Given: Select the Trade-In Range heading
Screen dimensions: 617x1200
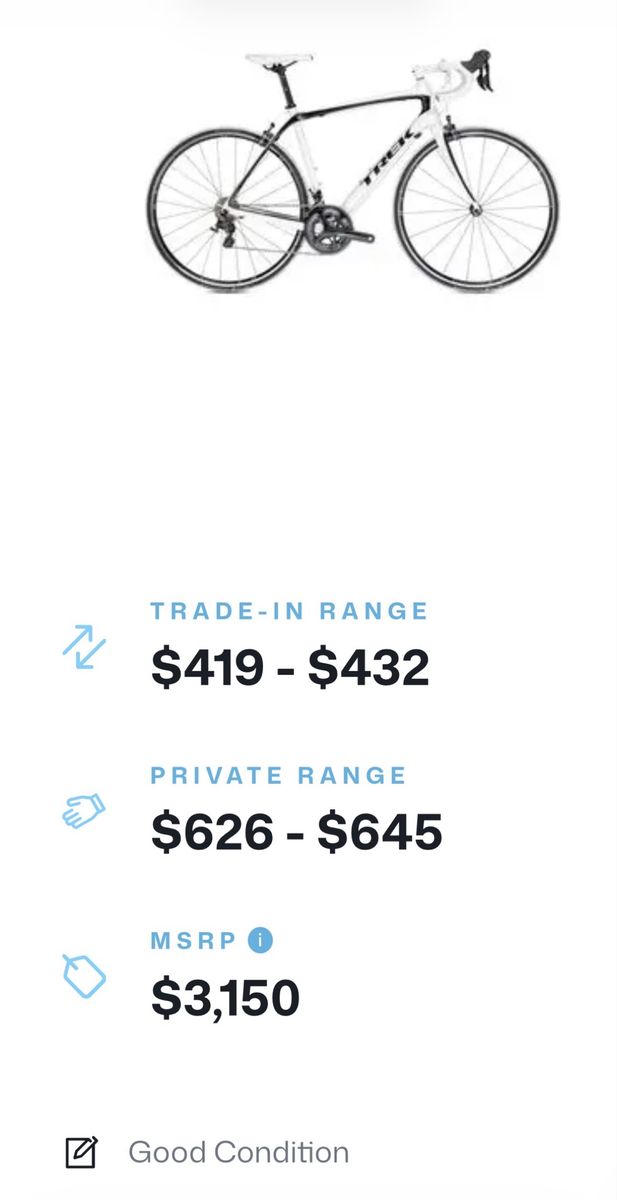Looking at the screenshot, I should tap(289, 611).
